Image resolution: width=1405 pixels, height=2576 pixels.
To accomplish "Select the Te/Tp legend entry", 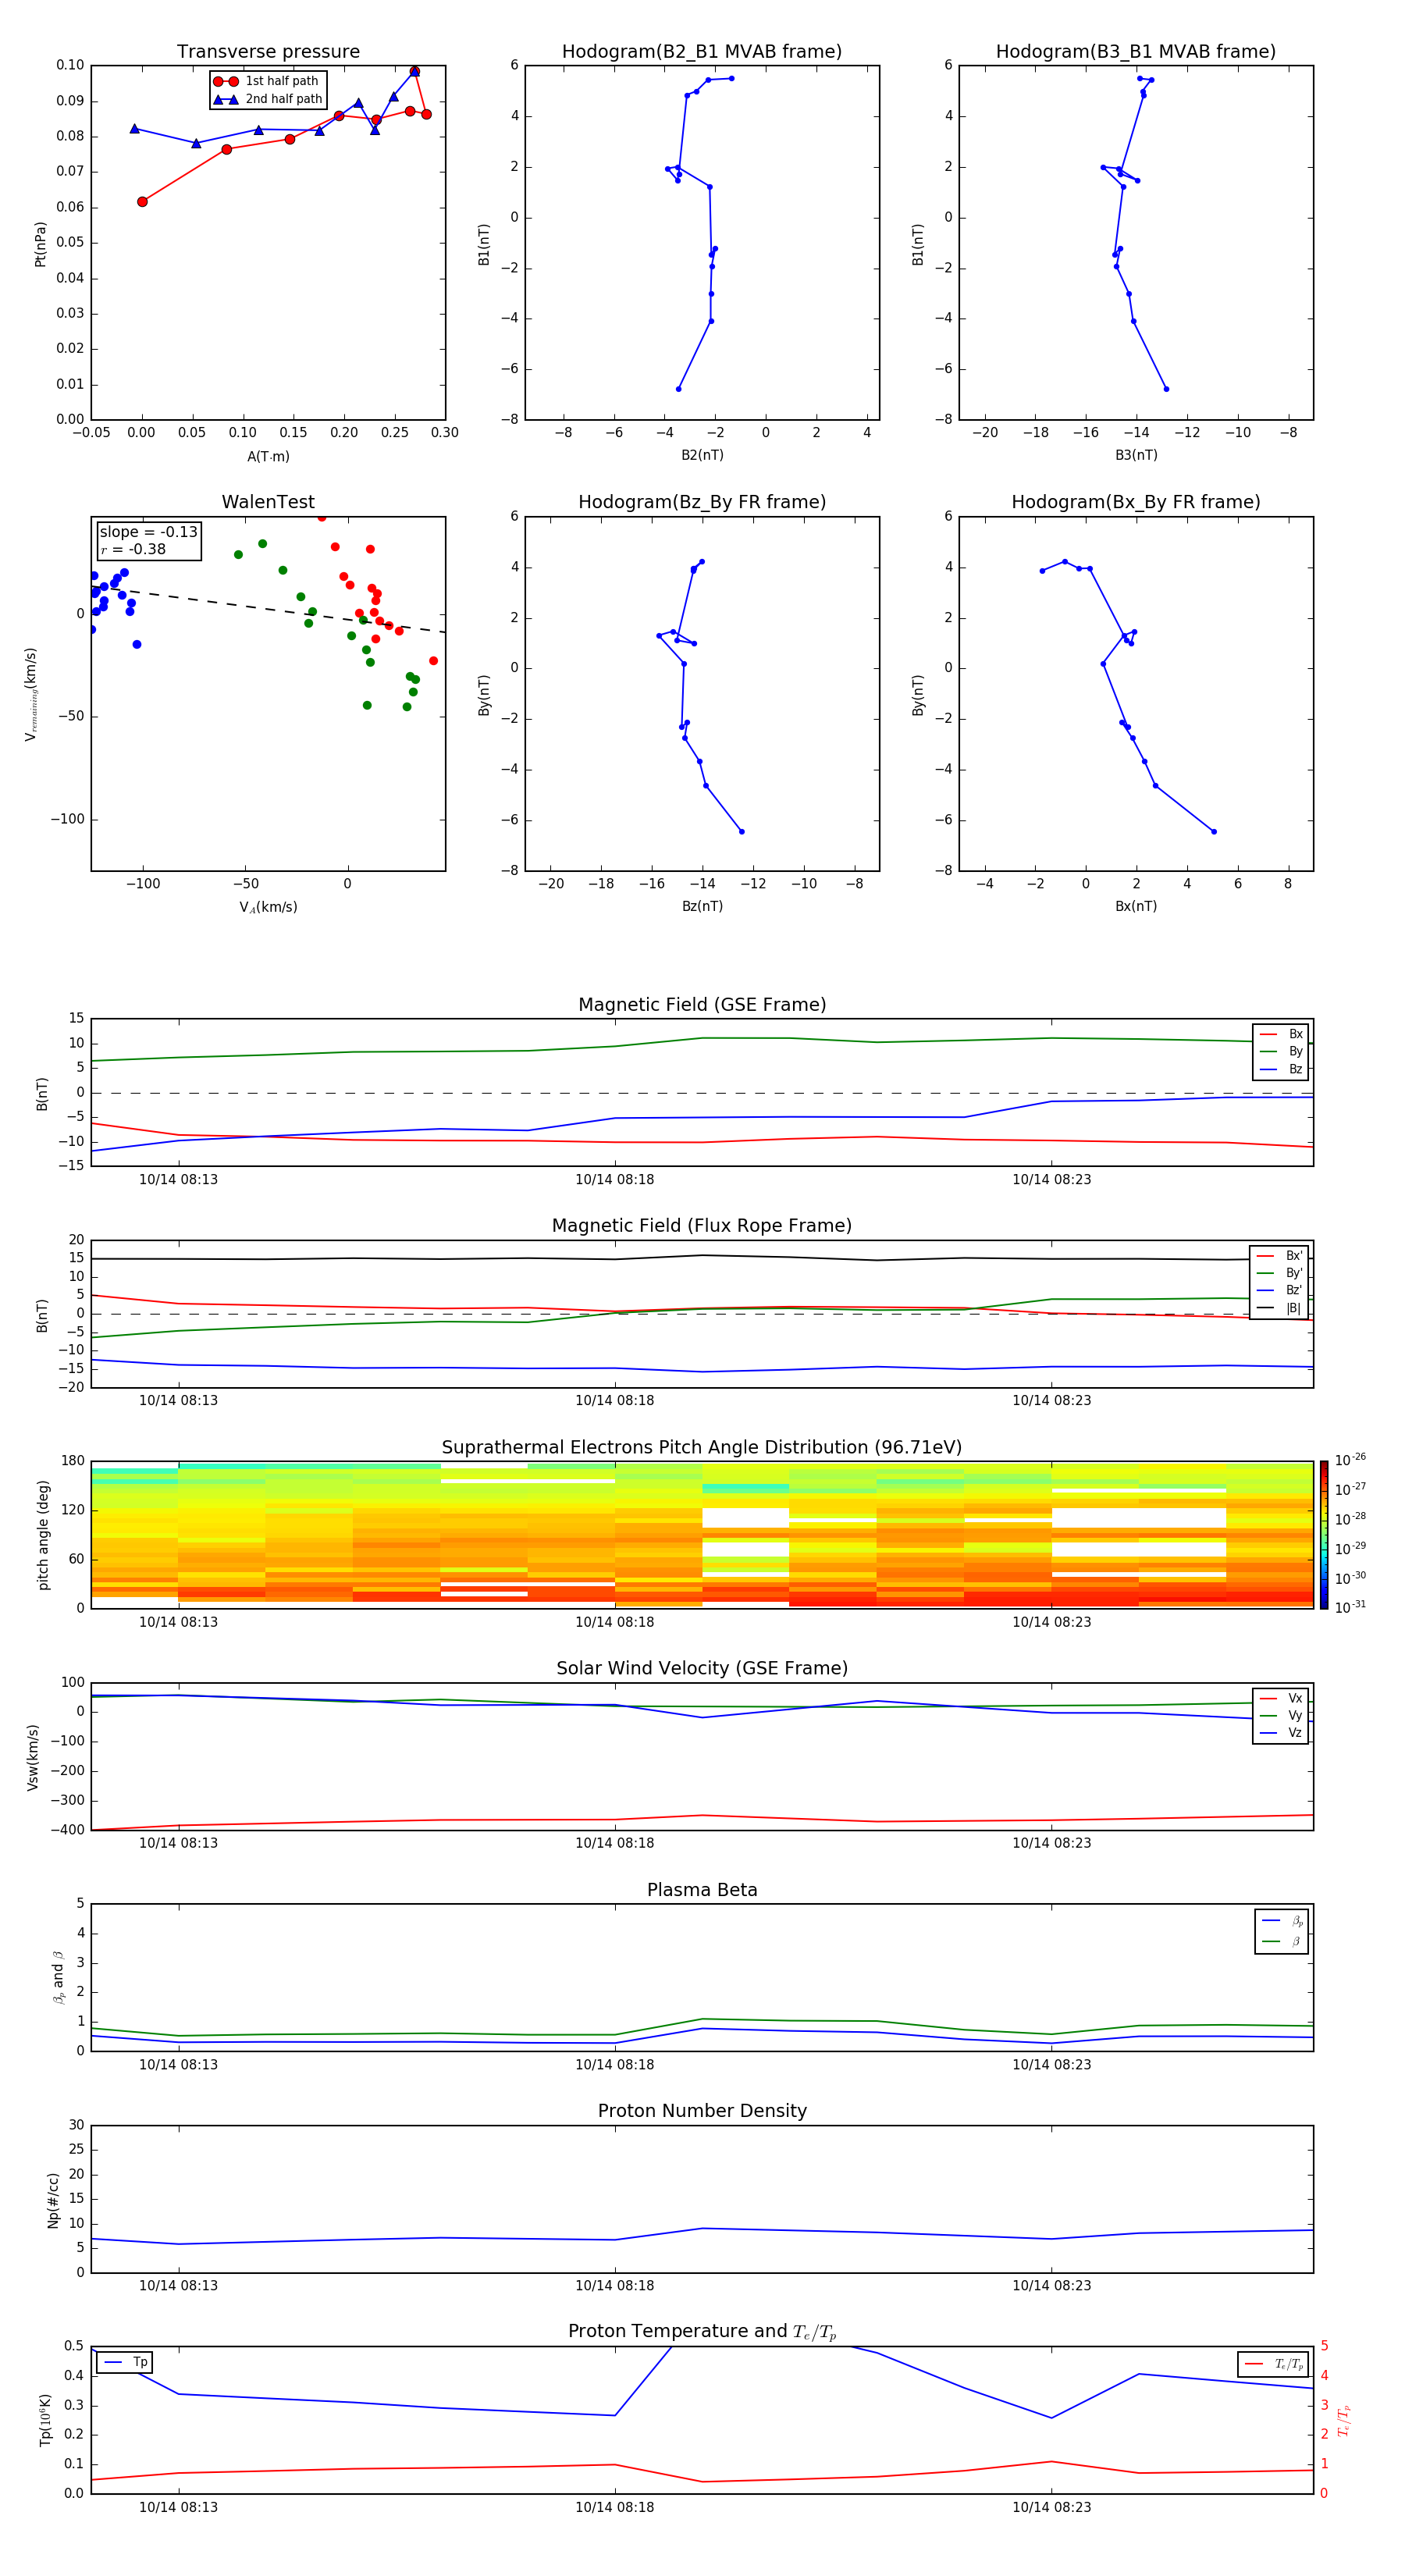I will pyautogui.click(x=1274, y=2364).
